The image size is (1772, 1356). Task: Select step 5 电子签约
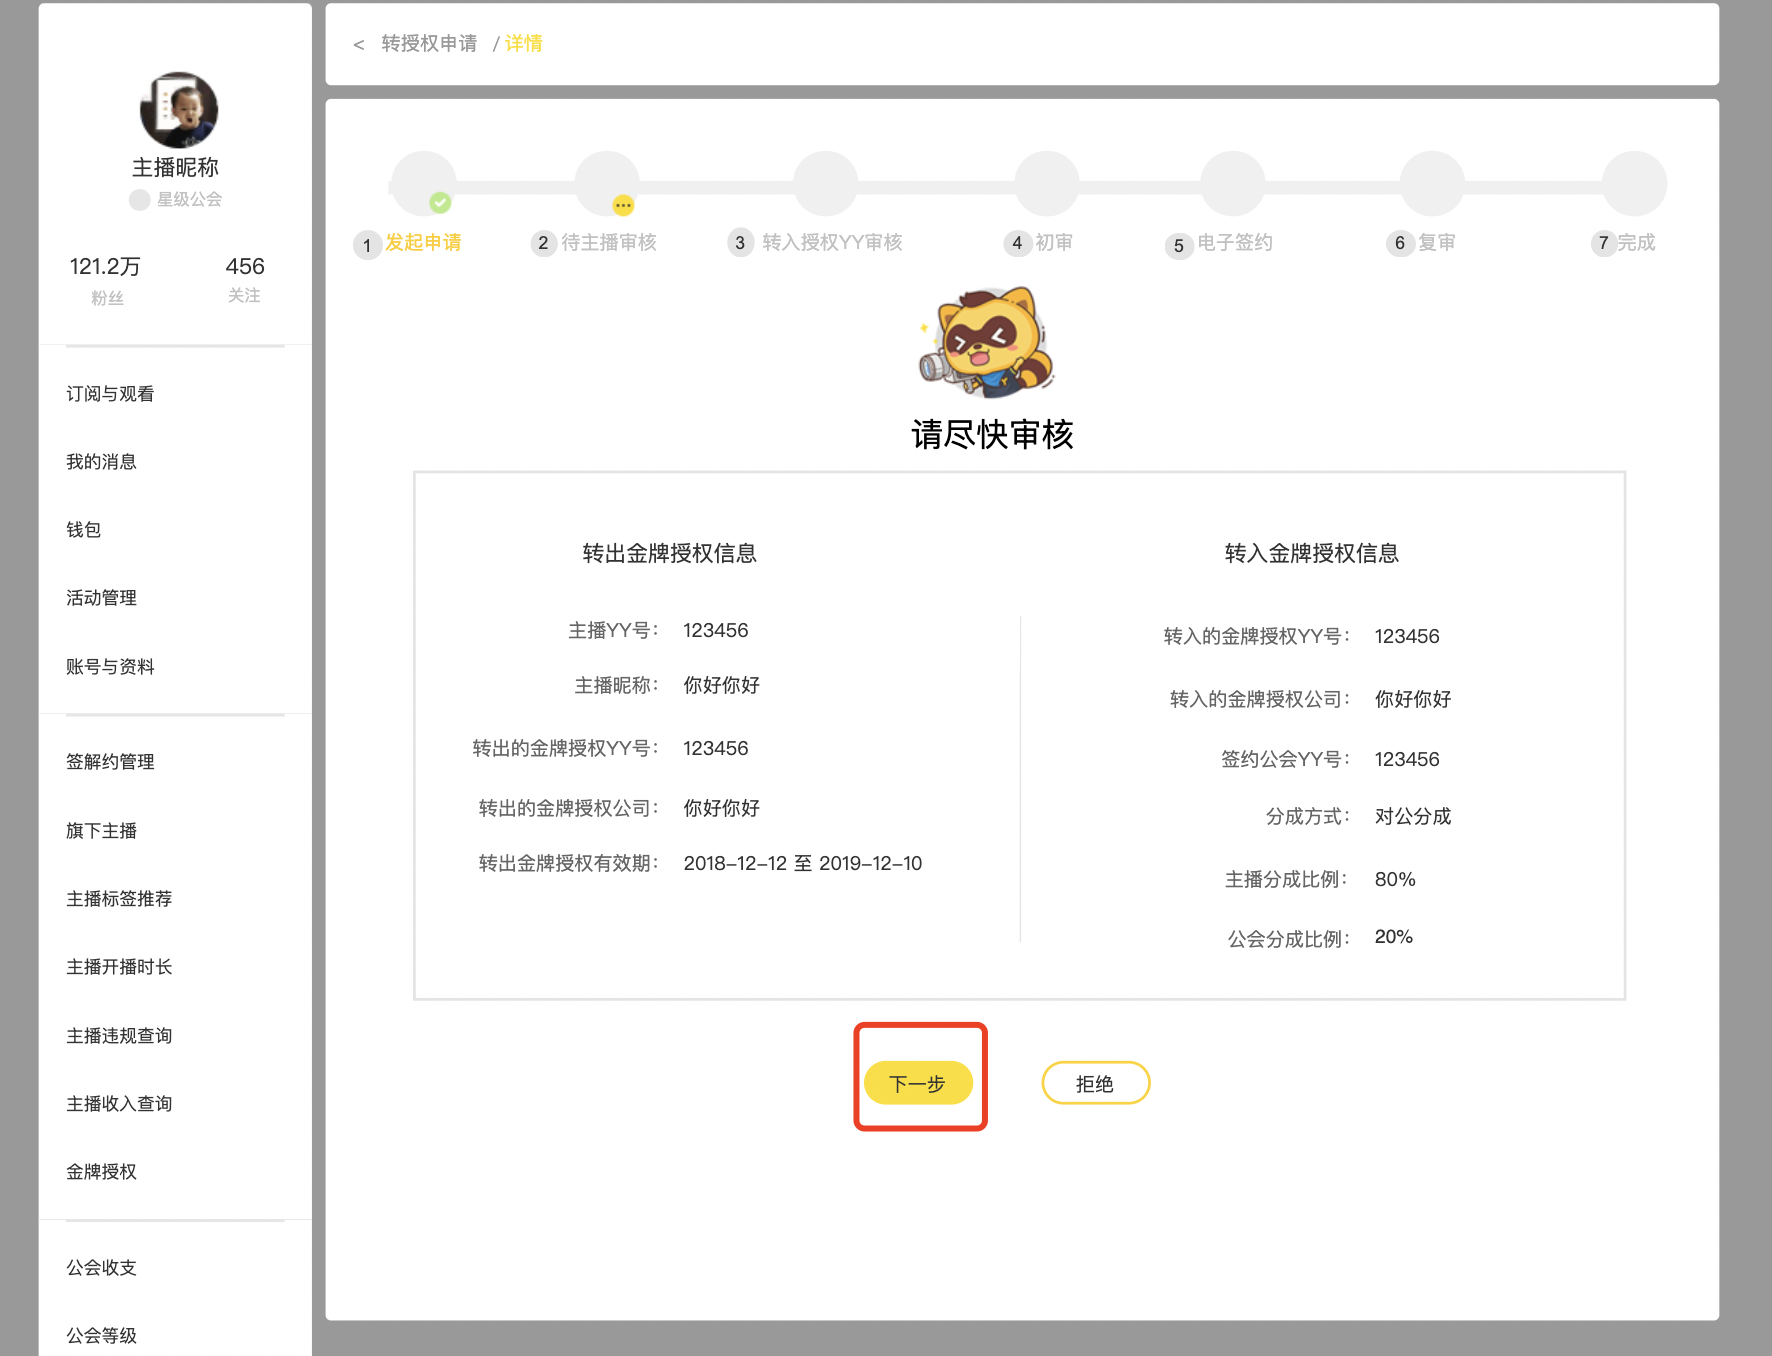(1219, 244)
